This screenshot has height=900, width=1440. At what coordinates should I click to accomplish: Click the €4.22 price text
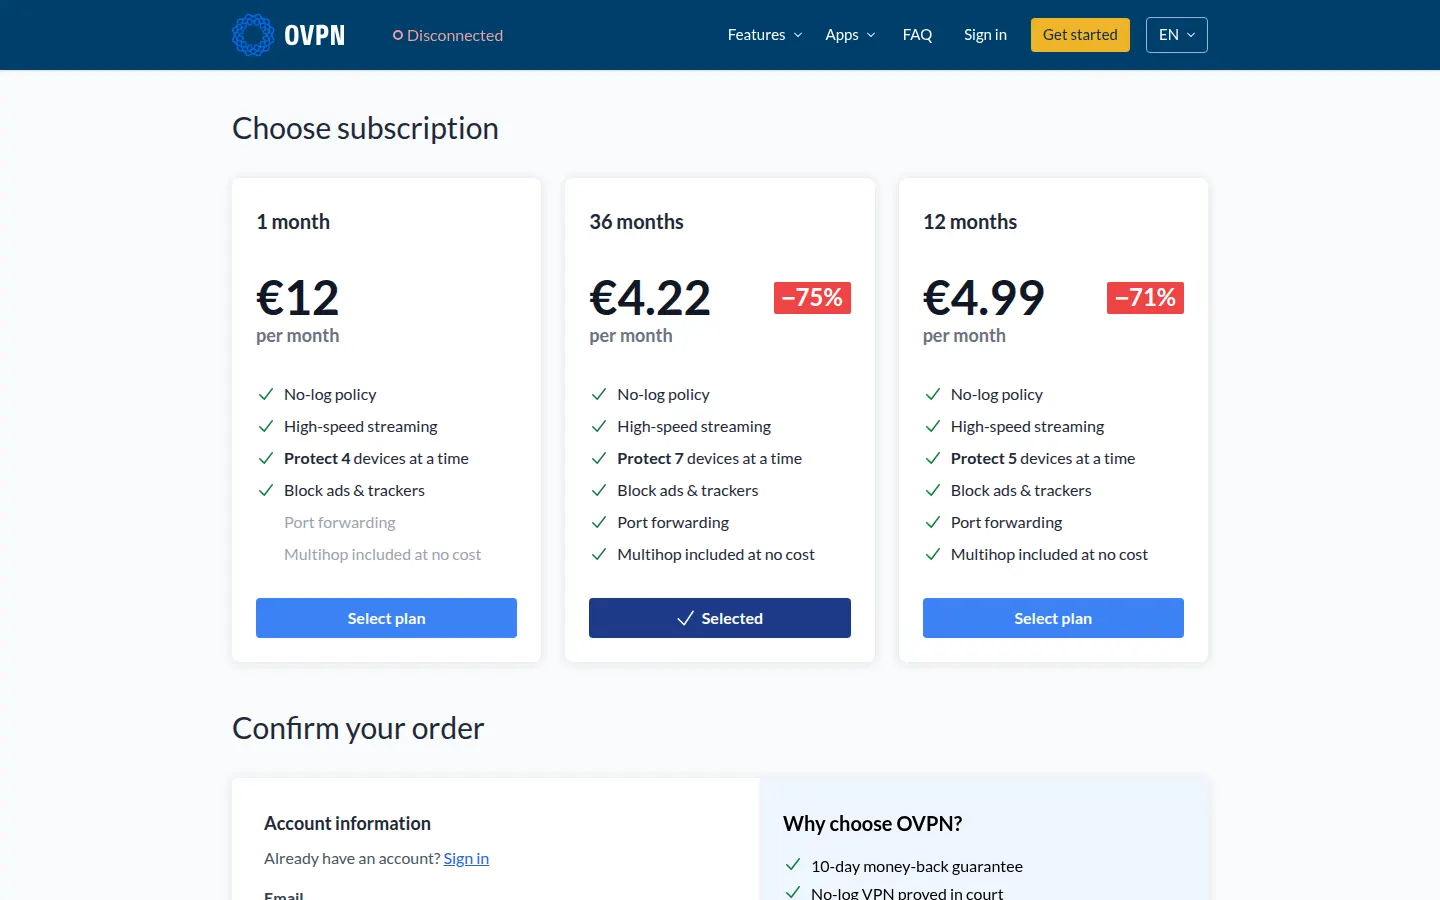[x=650, y=298]
